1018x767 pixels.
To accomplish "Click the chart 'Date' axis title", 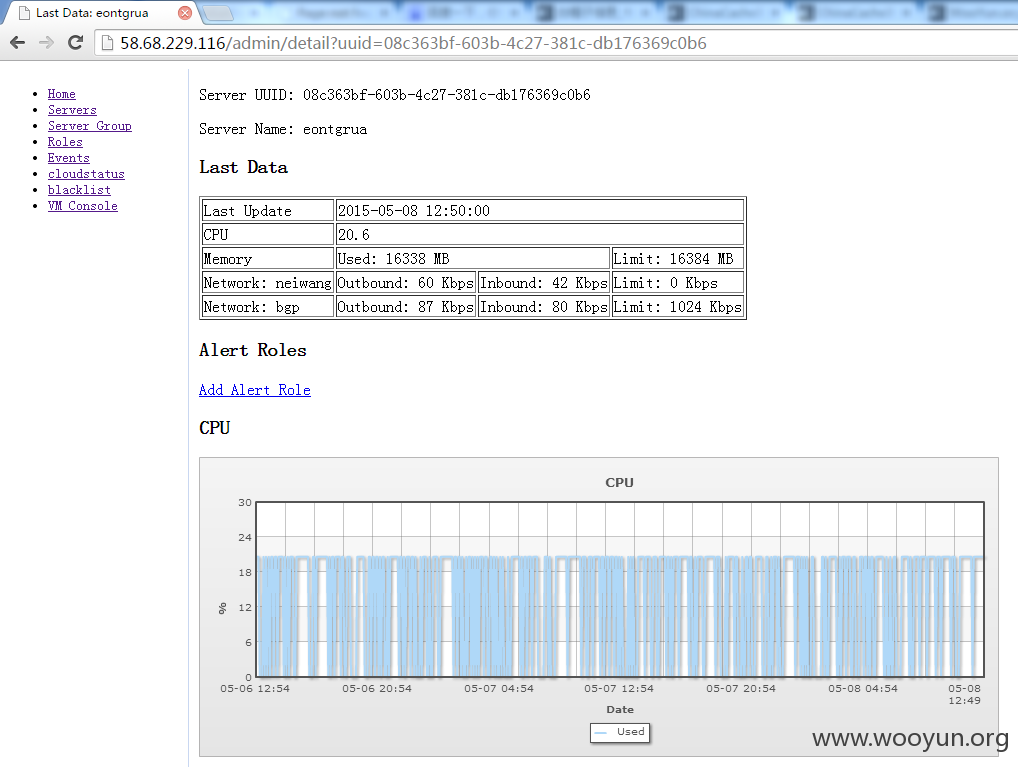I will click(x=620, y=710).
